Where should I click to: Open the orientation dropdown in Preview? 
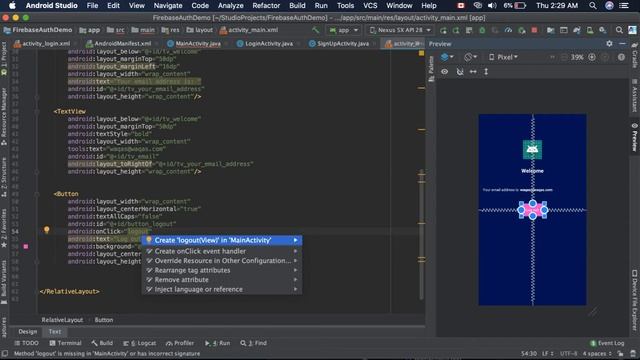pos(471,57)
